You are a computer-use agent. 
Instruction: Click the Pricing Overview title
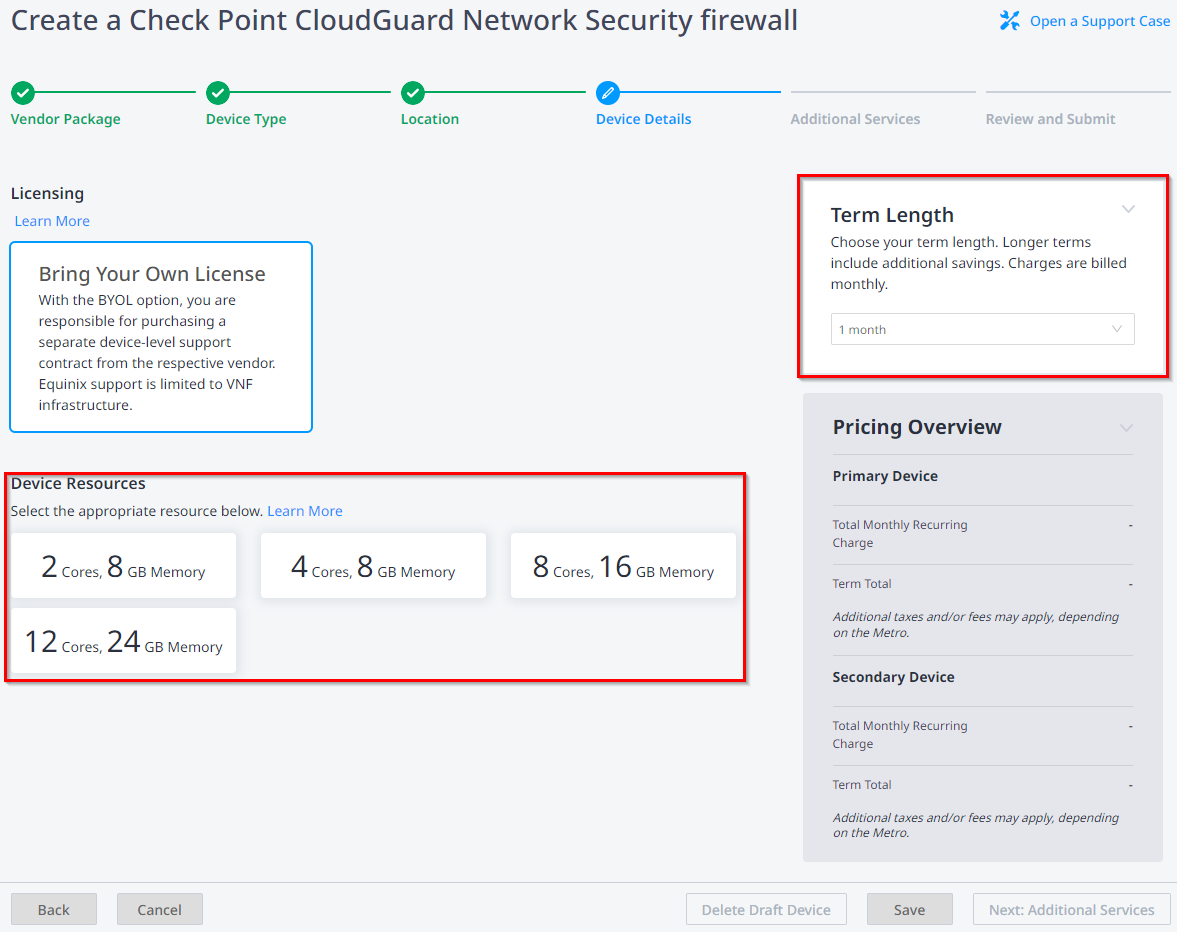click(x=917, y=427)
